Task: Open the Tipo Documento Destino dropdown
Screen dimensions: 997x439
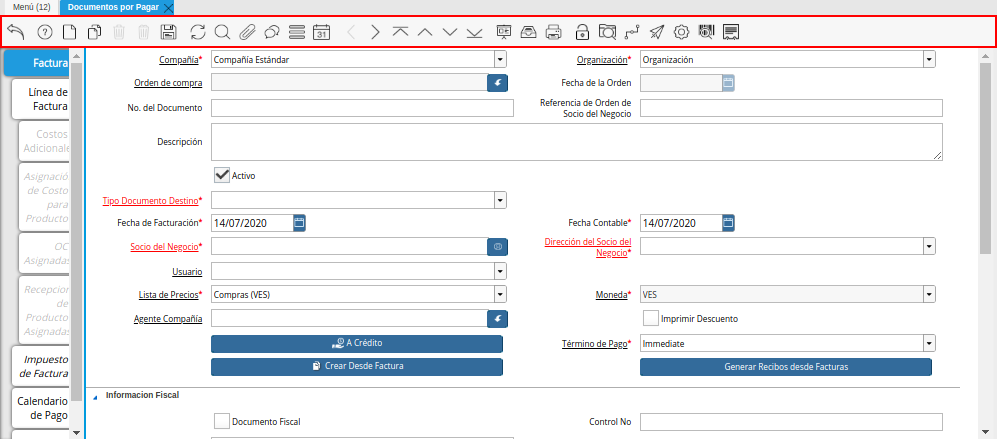Action: tap(500, 201)
